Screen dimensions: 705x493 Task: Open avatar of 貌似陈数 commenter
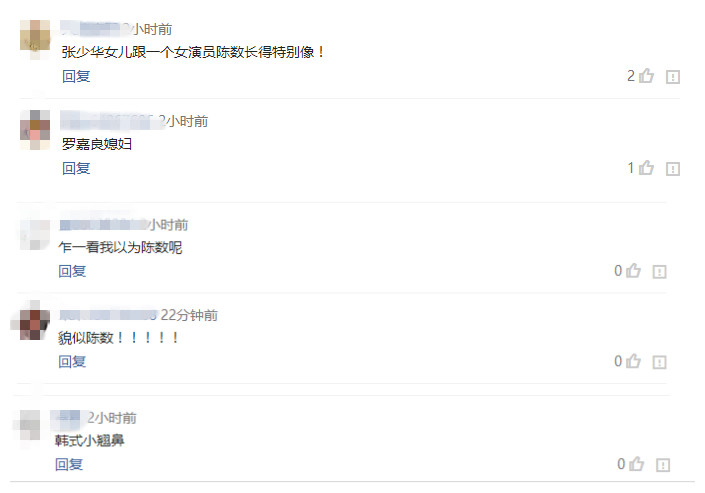pos(31,323)
